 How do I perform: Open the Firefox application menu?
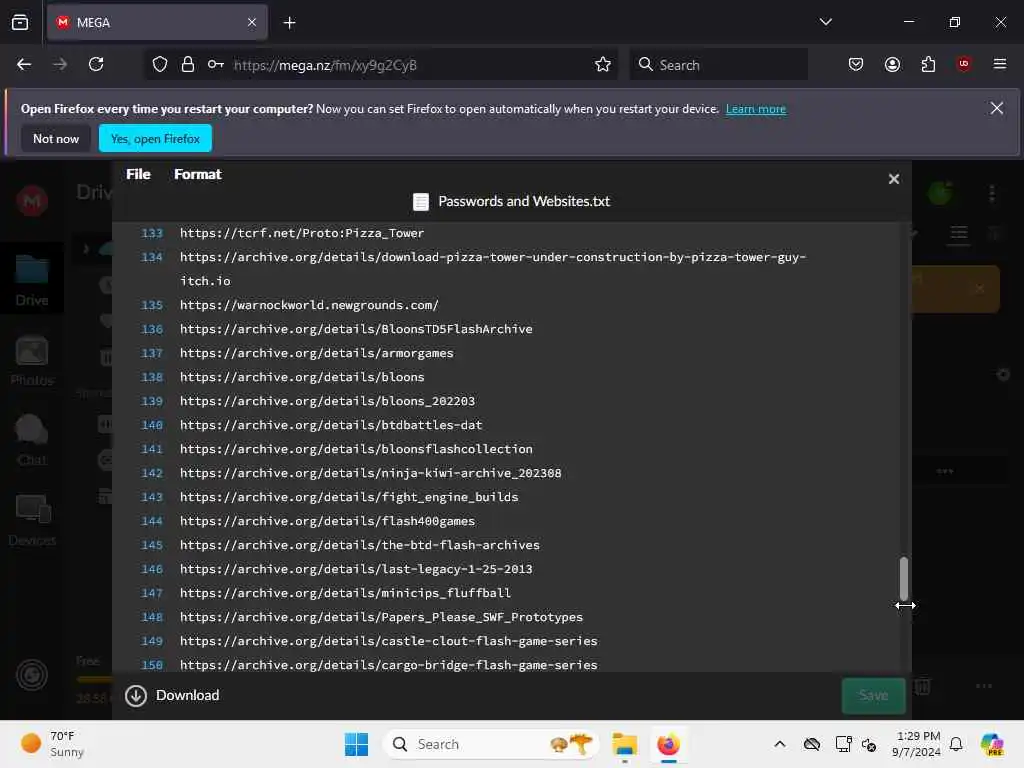tap(1000, 64)
